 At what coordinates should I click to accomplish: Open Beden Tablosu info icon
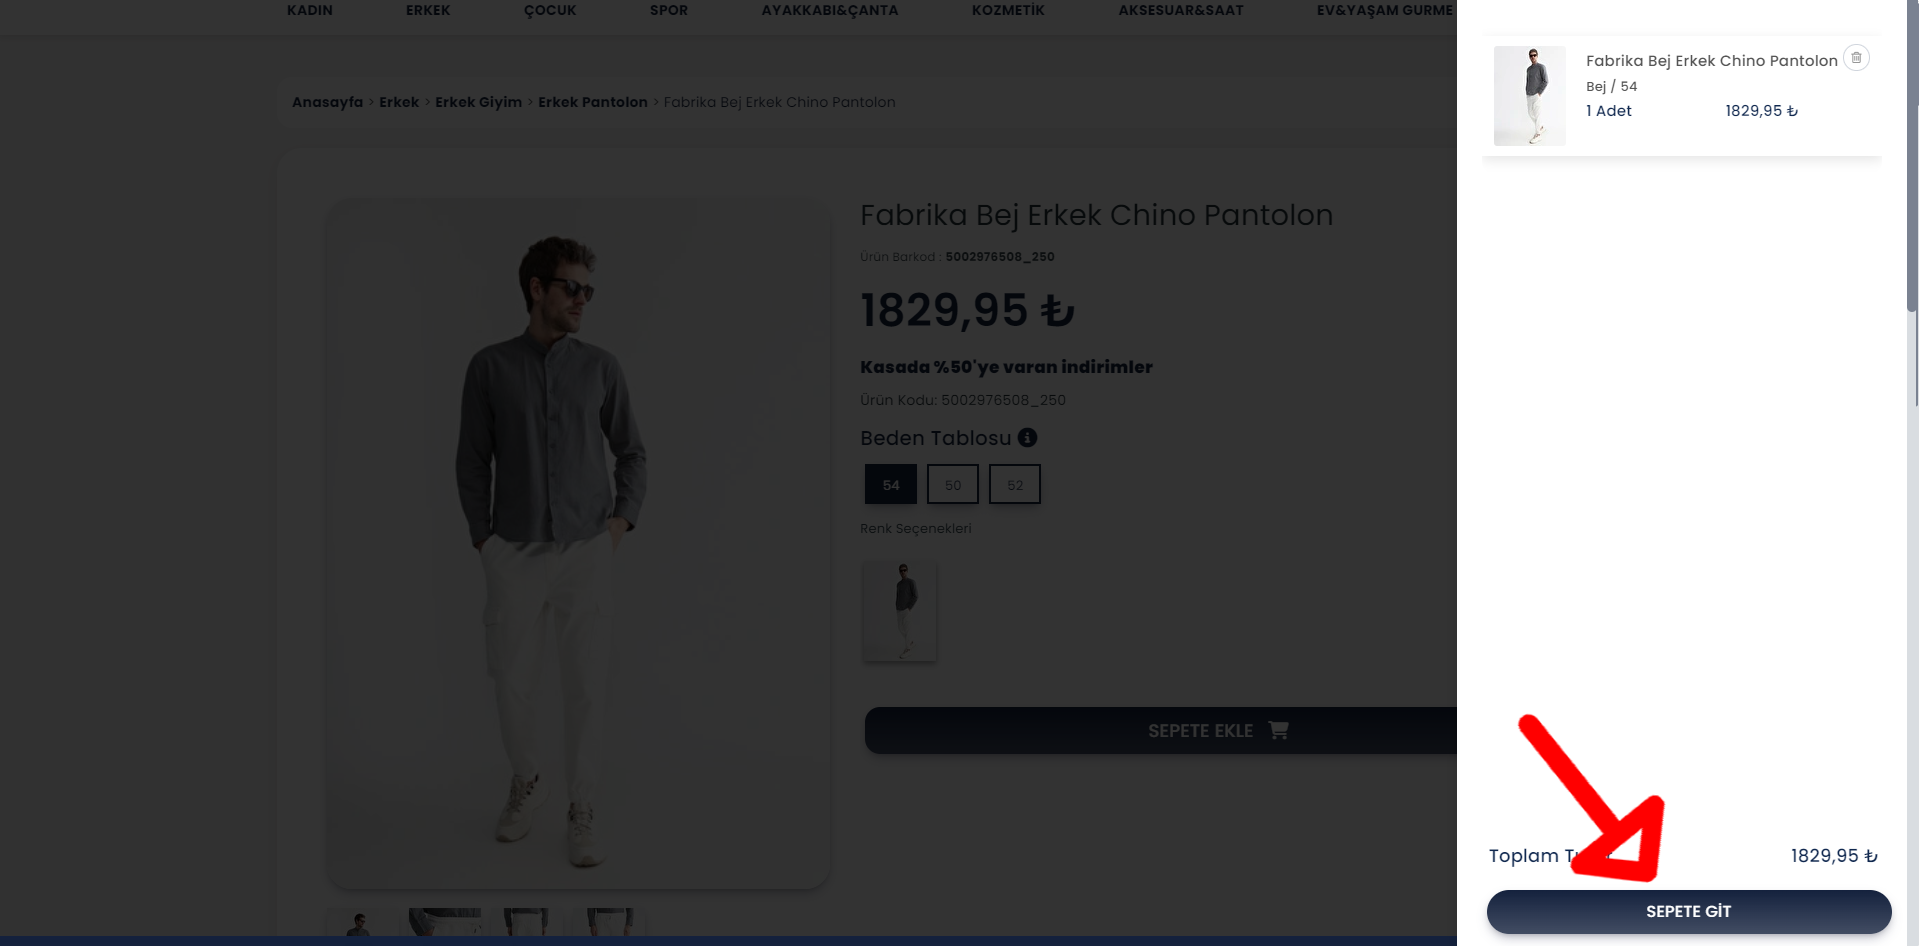click(x=1027, y=438)
